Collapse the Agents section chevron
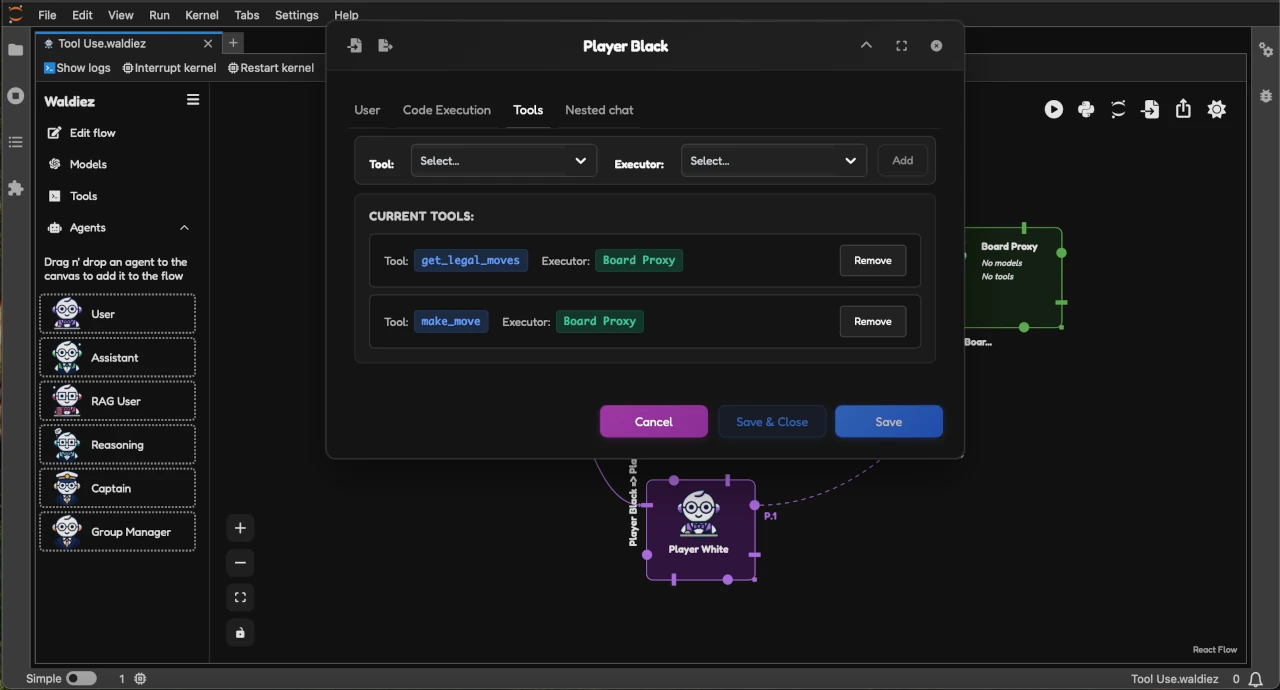The width and height of the screenshot is (1280, 690). [184, 228]
